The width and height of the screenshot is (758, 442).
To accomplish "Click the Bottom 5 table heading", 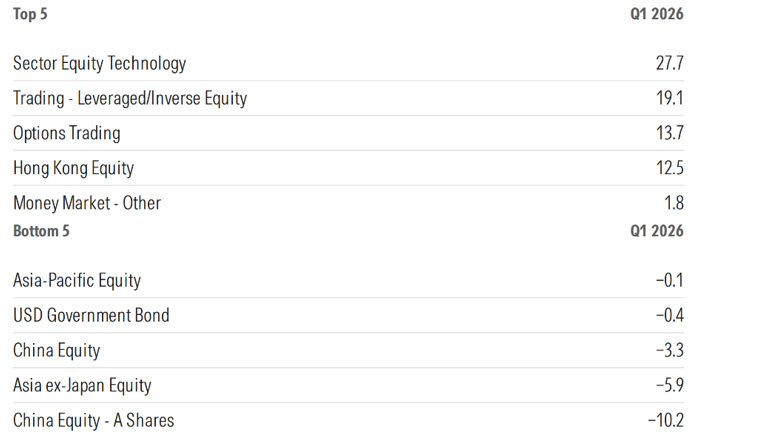I will click(41, 231).
